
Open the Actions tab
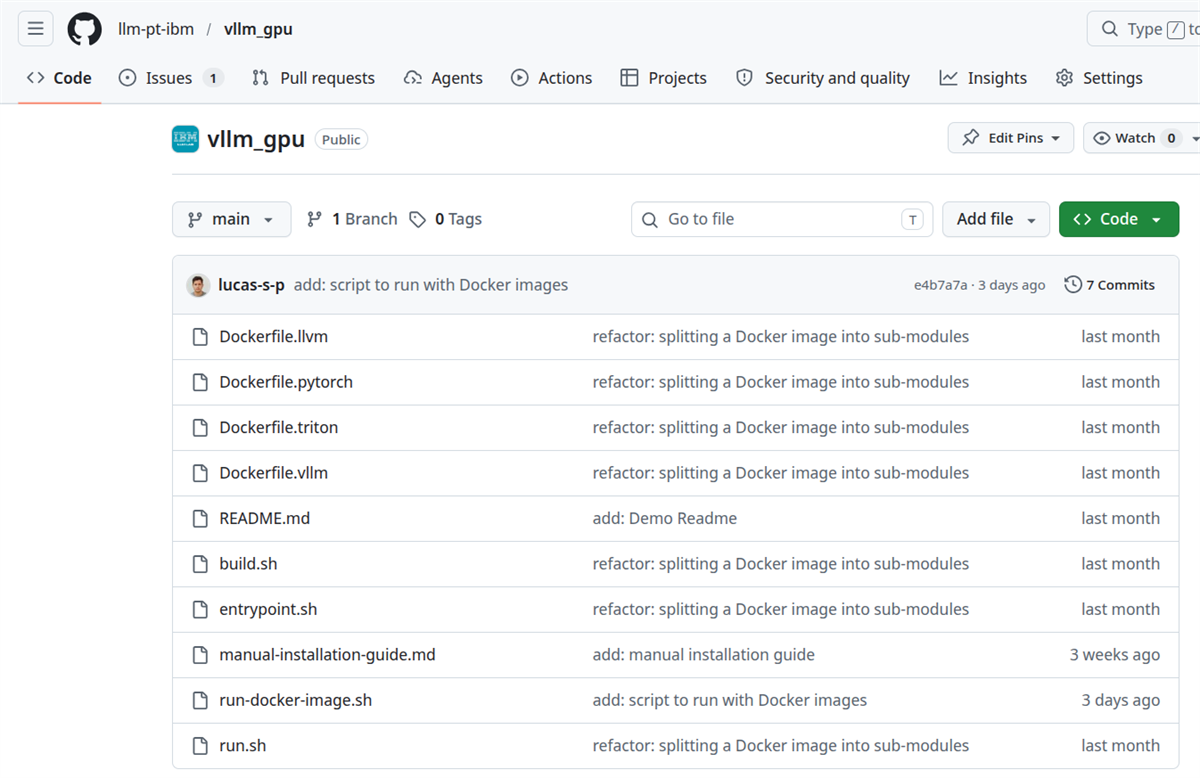point(552,78)
